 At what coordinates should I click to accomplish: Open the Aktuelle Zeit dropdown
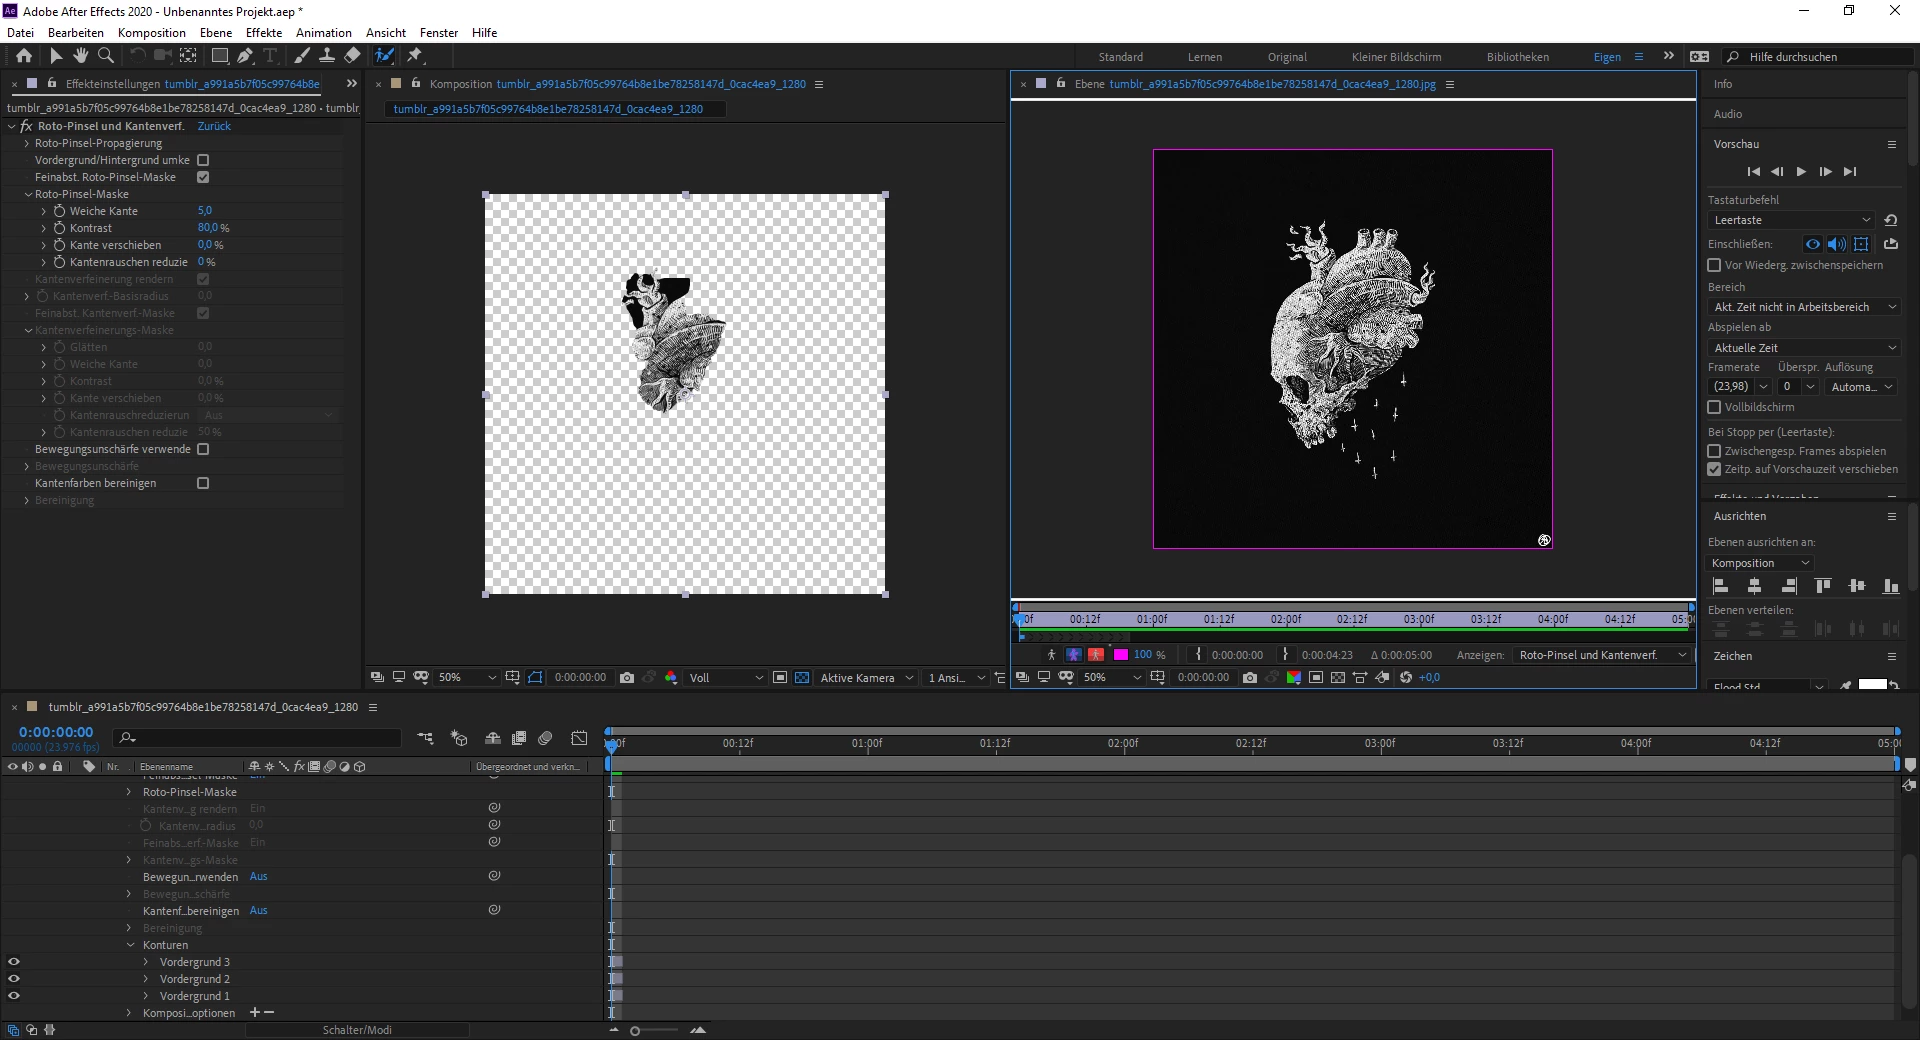1804,348
